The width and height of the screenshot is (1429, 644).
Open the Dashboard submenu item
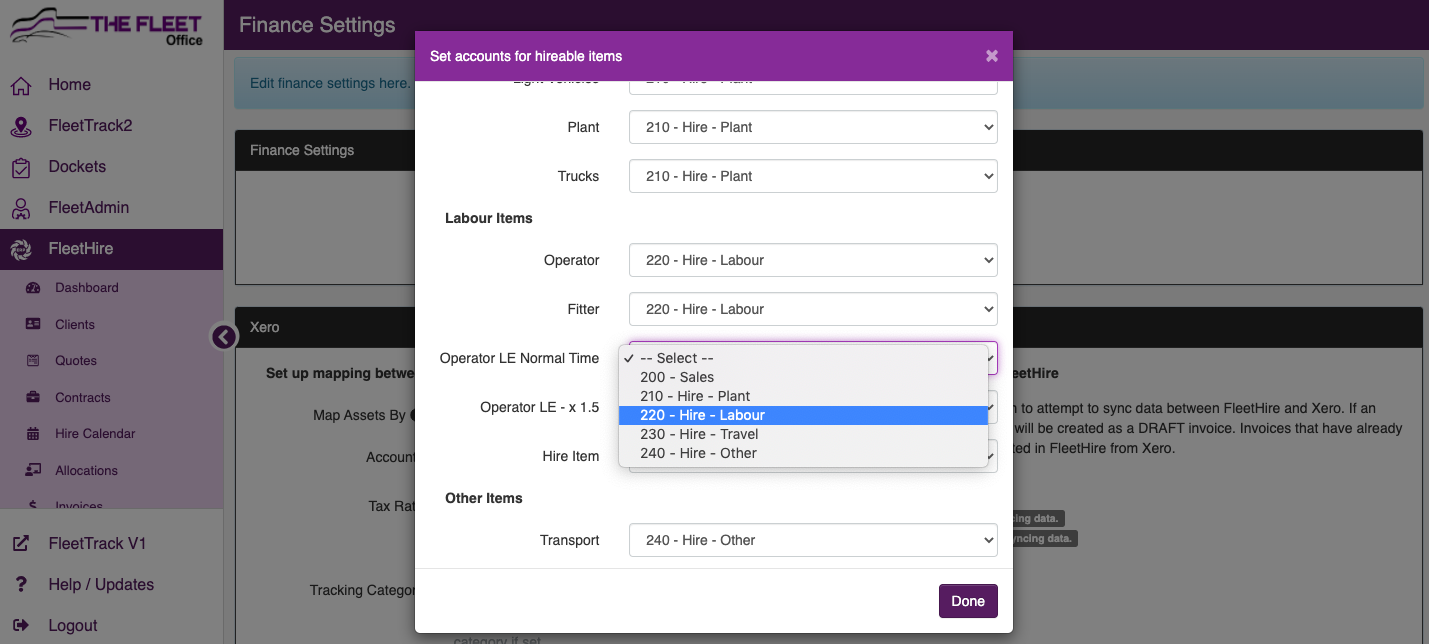87,288
